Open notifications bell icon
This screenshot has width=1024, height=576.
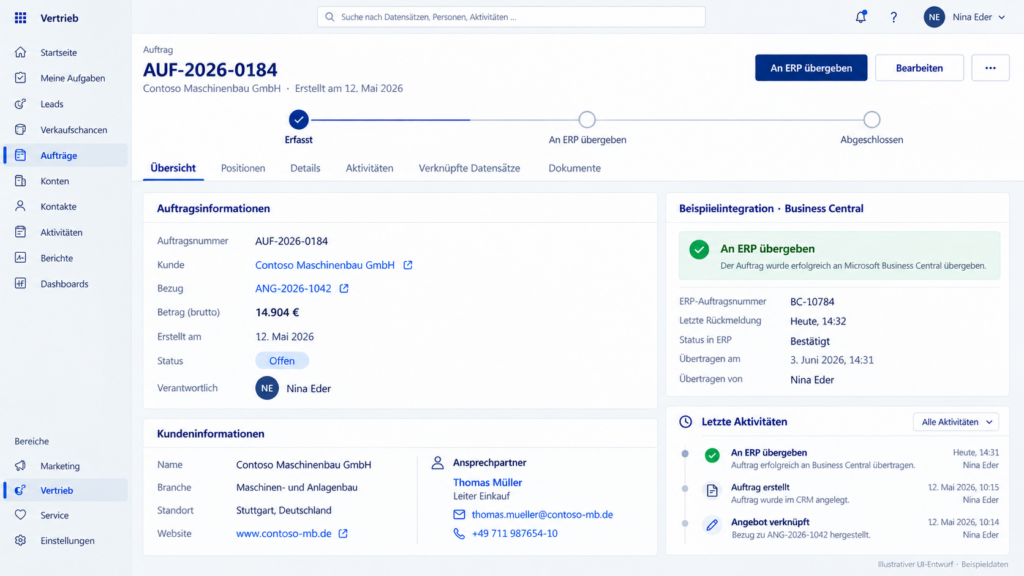tap(861, 17)
